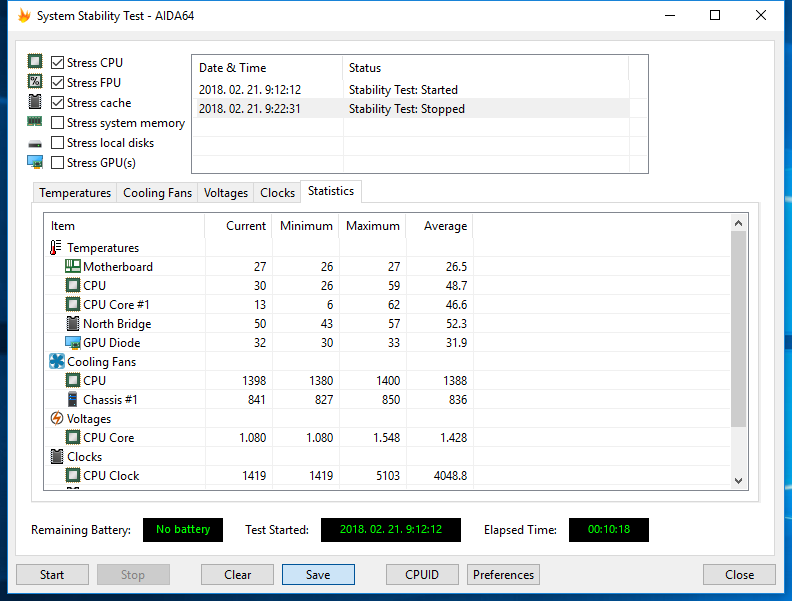Click the Minimum column header

[306, 226]
